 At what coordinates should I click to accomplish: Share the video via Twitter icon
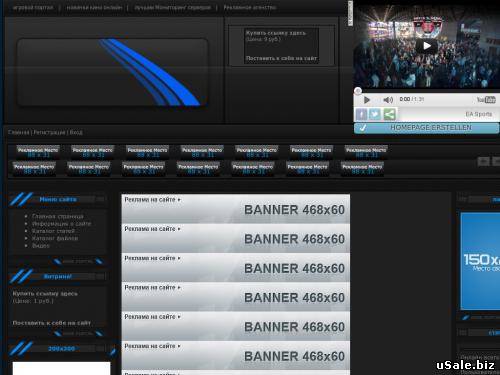375,114
